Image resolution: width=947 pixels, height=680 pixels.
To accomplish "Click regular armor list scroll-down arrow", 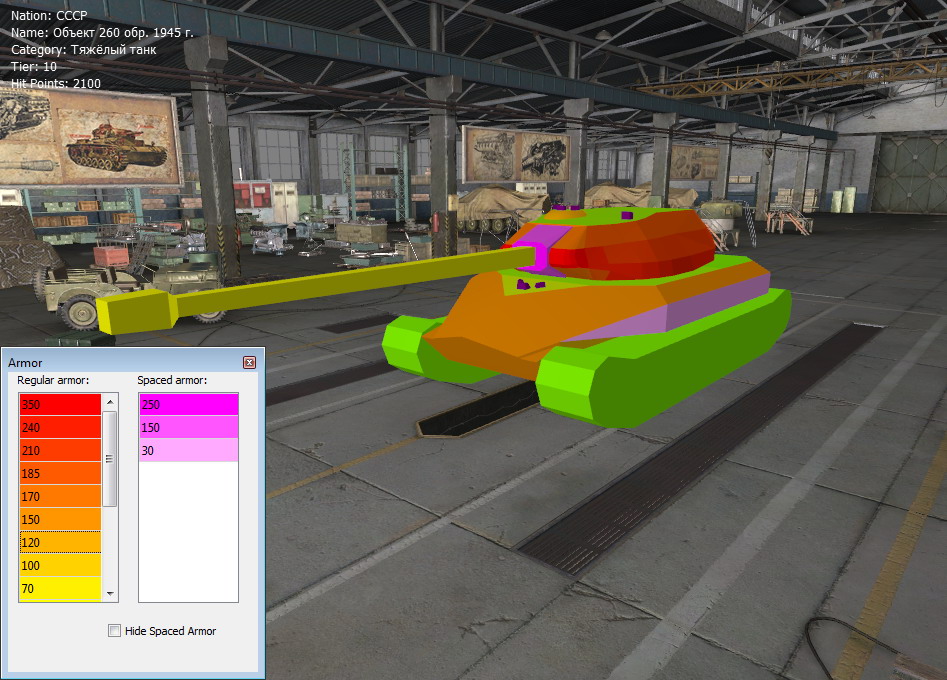I will pyautogui.click(x=110, y=594).
